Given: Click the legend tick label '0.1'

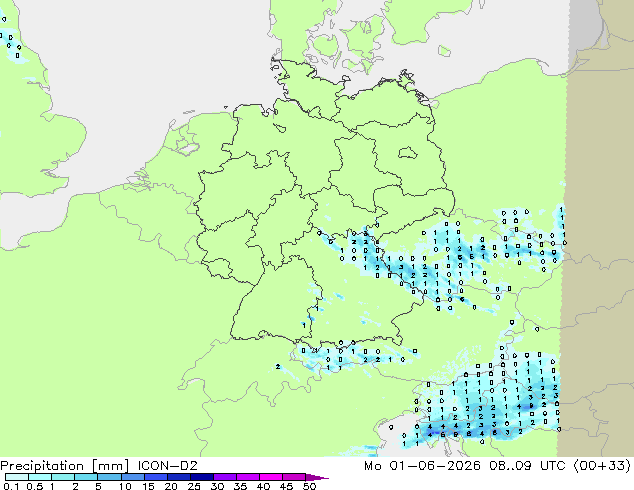Looking at the screenshot, I should coord(12,486).
